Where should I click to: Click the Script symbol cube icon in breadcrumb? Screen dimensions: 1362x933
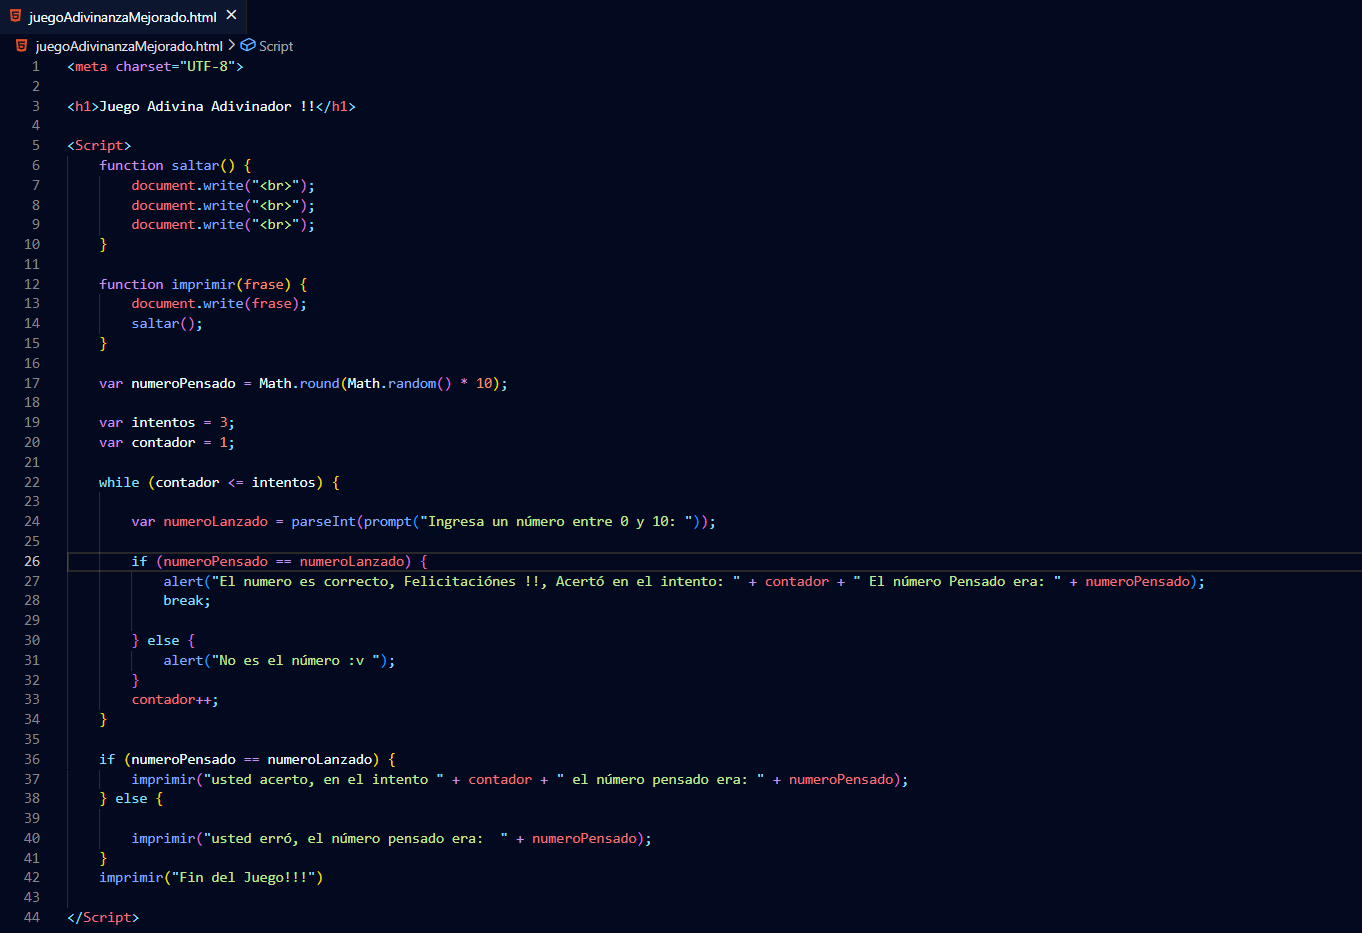pyautogui.click(x=248, y=45)
